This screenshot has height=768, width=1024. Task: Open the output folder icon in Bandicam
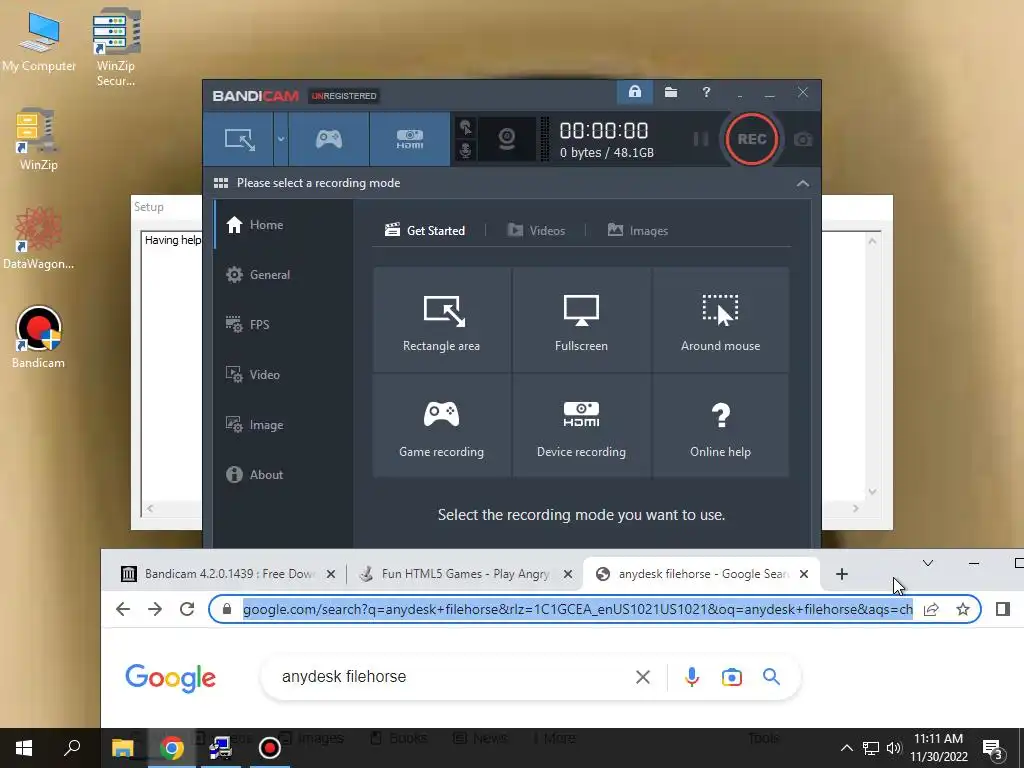[x=671, y=92]
